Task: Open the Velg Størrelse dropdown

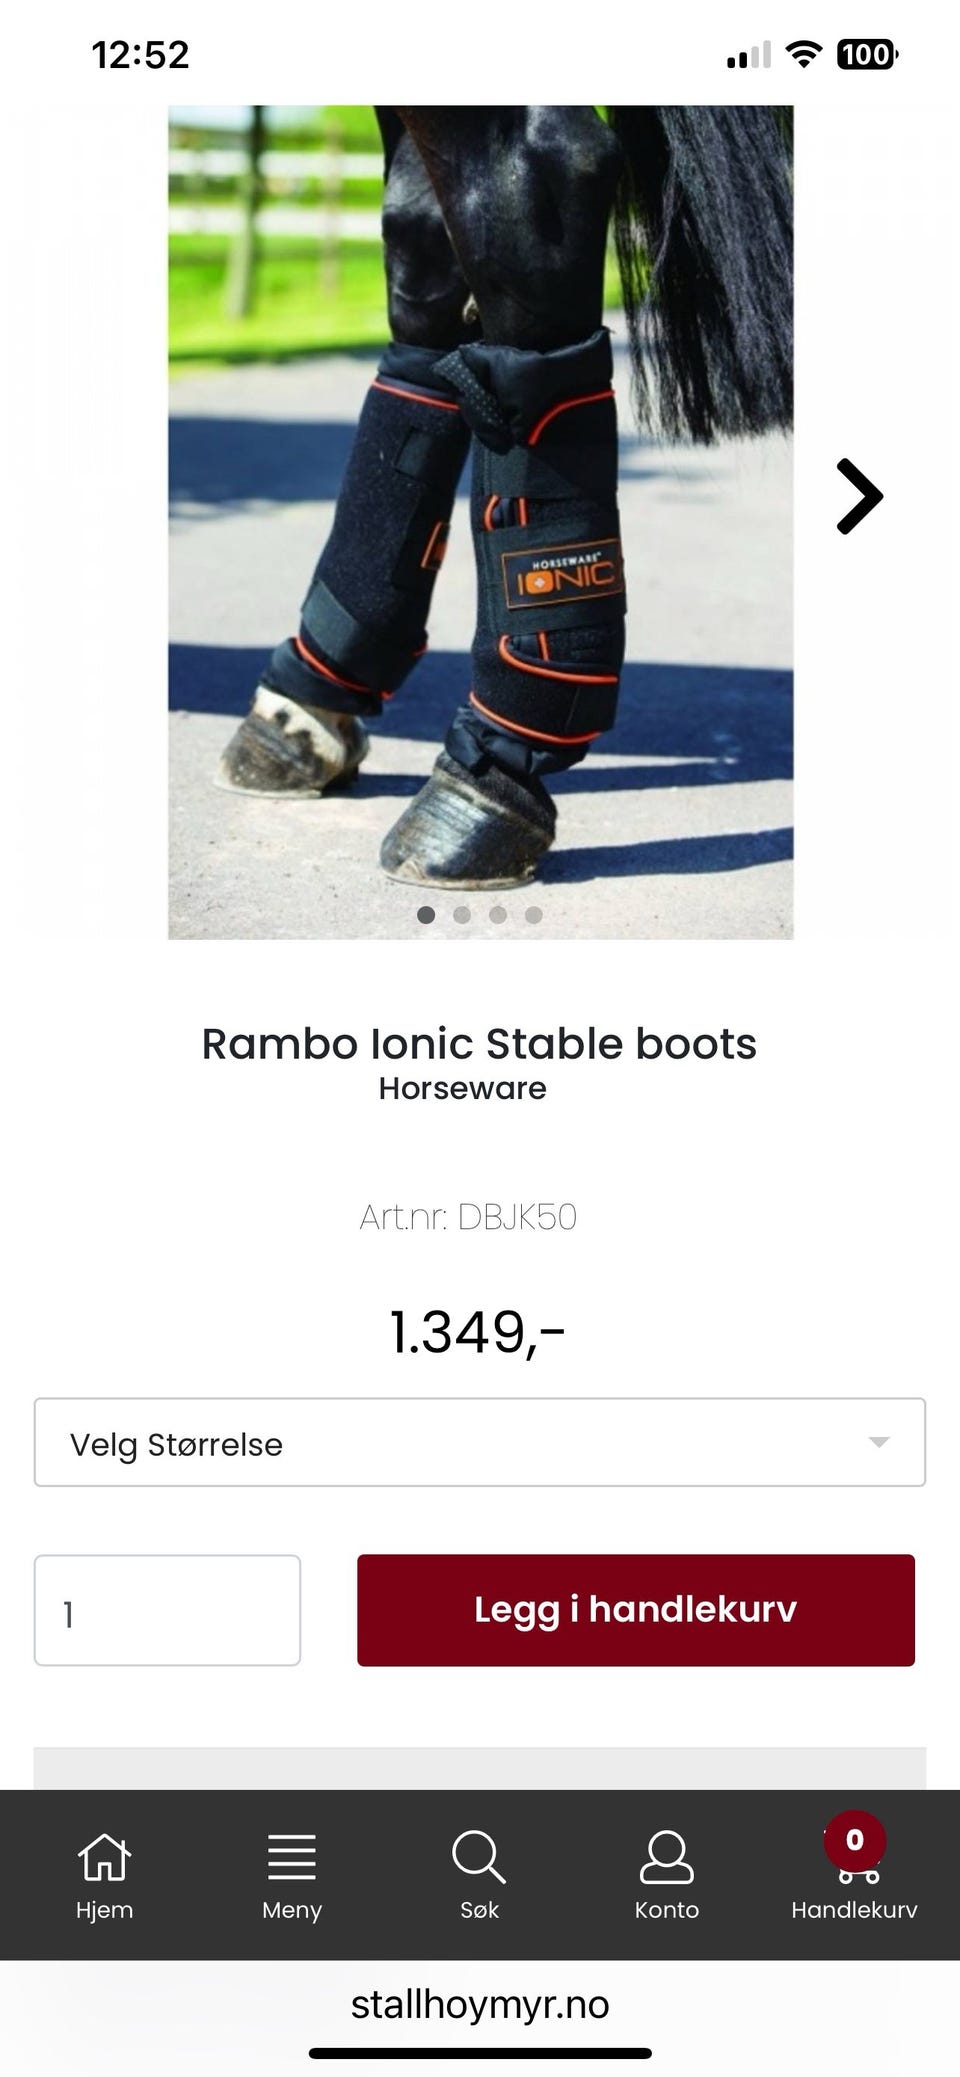Action: click(x=480, y=1442)
